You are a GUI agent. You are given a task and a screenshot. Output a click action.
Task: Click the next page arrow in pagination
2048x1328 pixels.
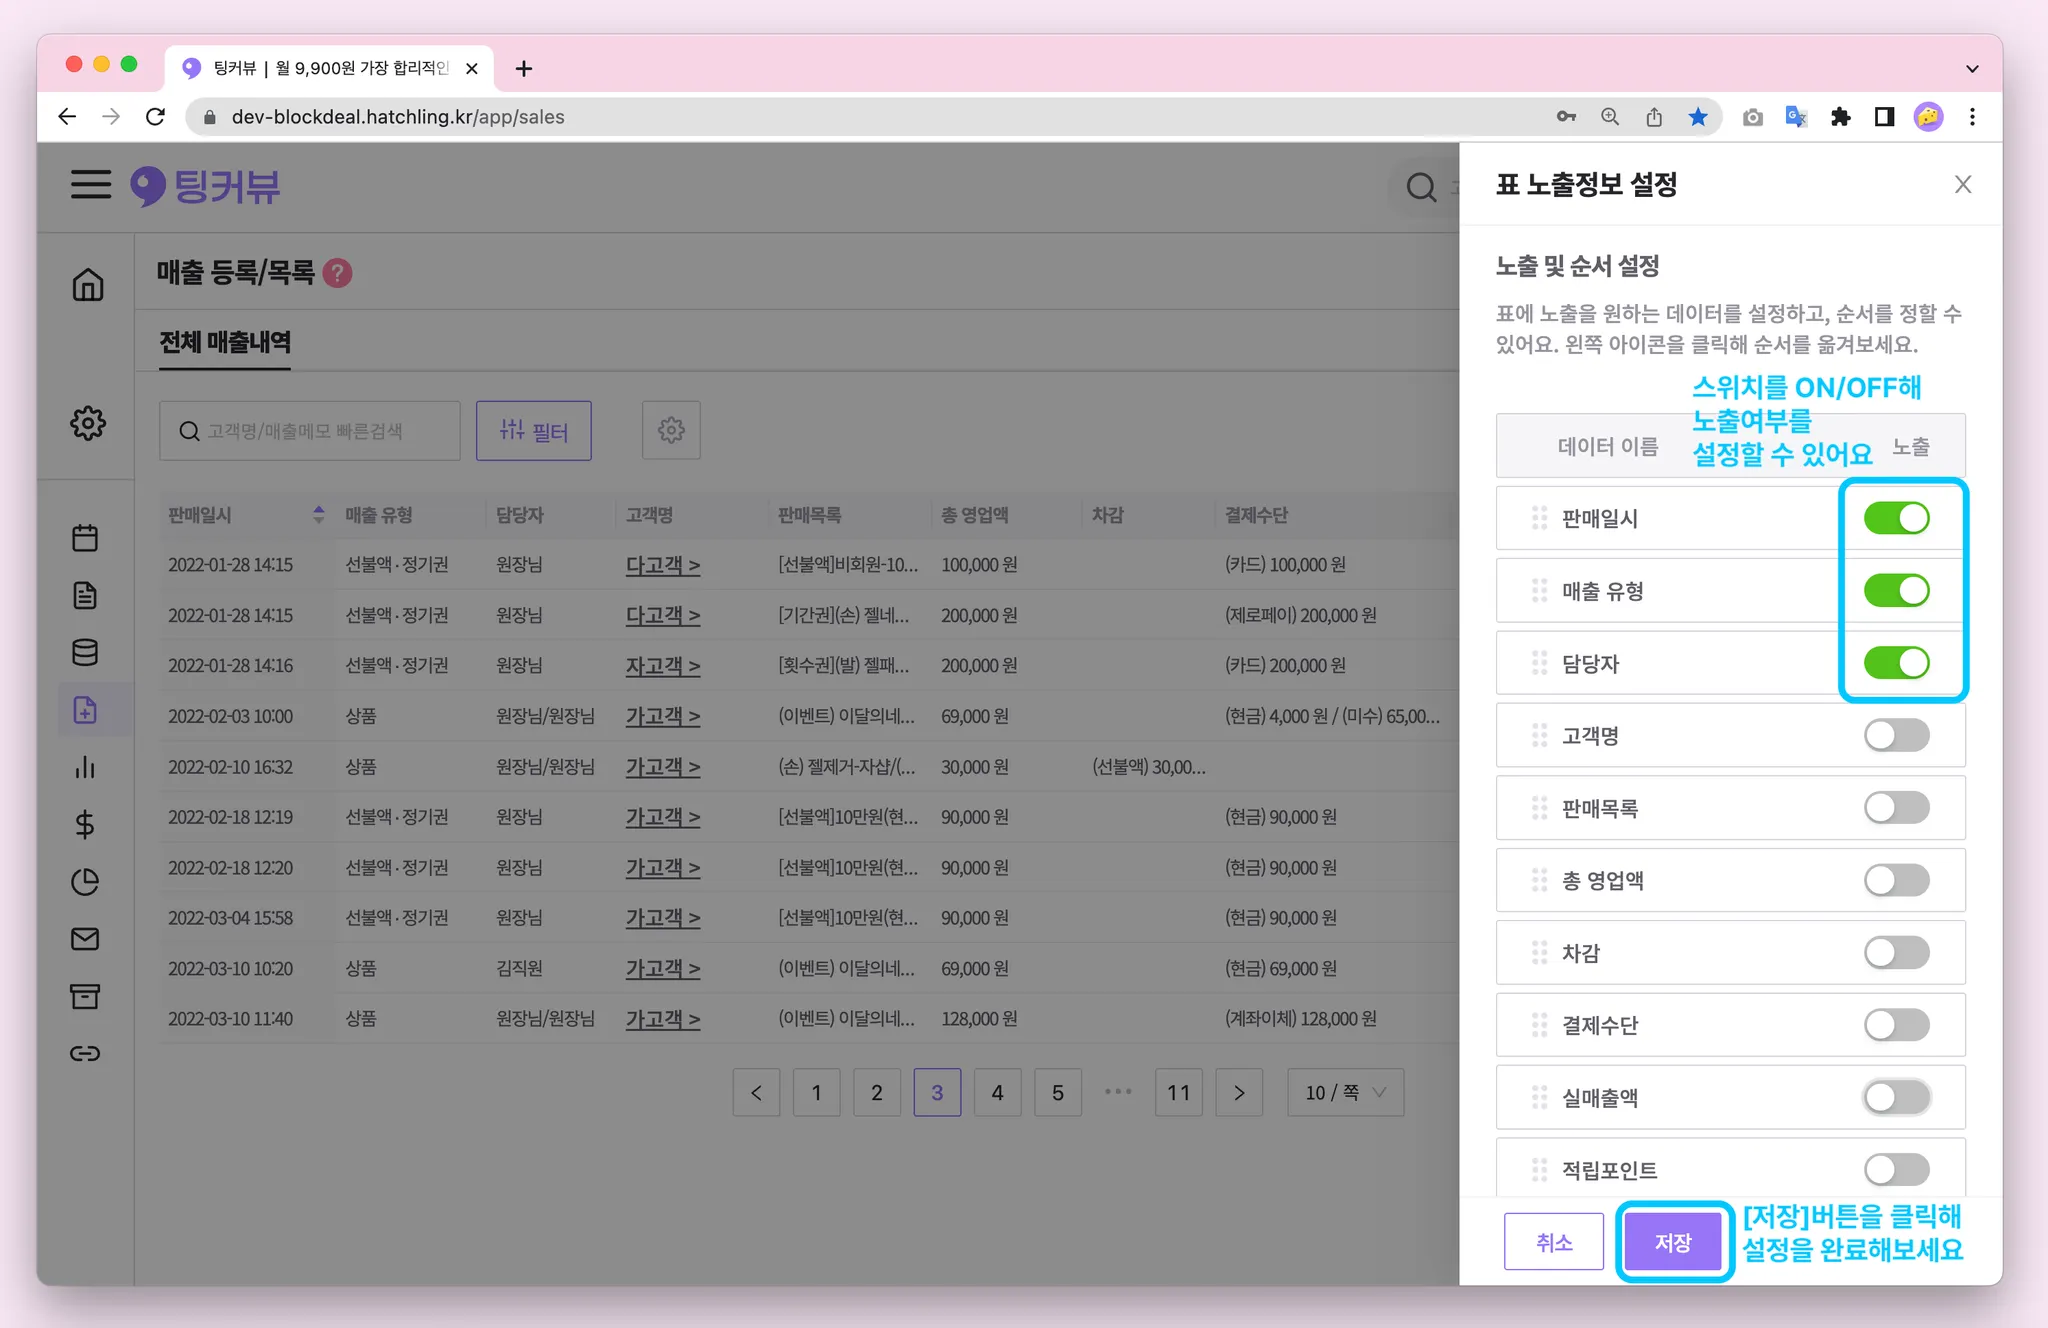tap(1239, 1093)
